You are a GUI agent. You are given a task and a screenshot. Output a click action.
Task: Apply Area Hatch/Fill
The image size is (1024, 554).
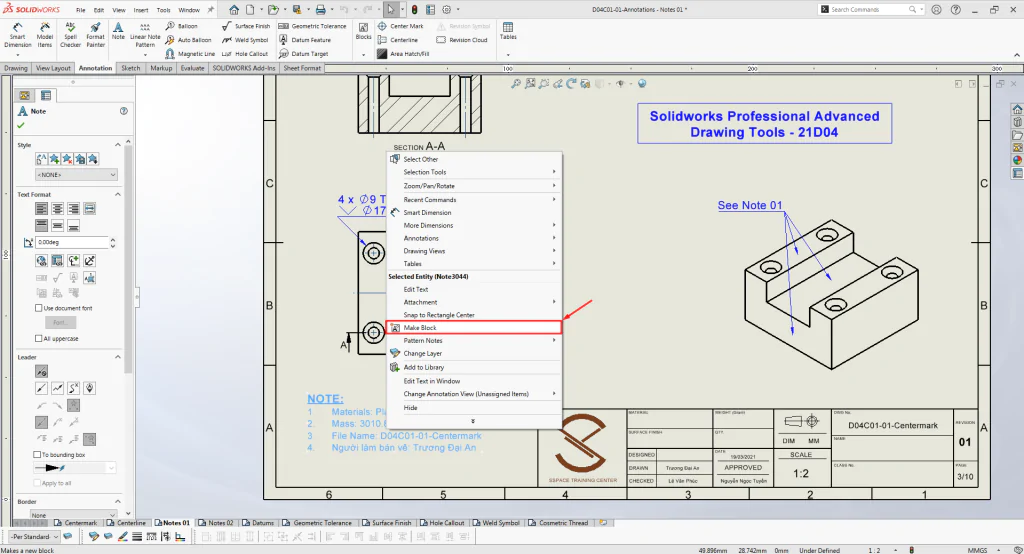pyautogui.click(x=403, y=54)
